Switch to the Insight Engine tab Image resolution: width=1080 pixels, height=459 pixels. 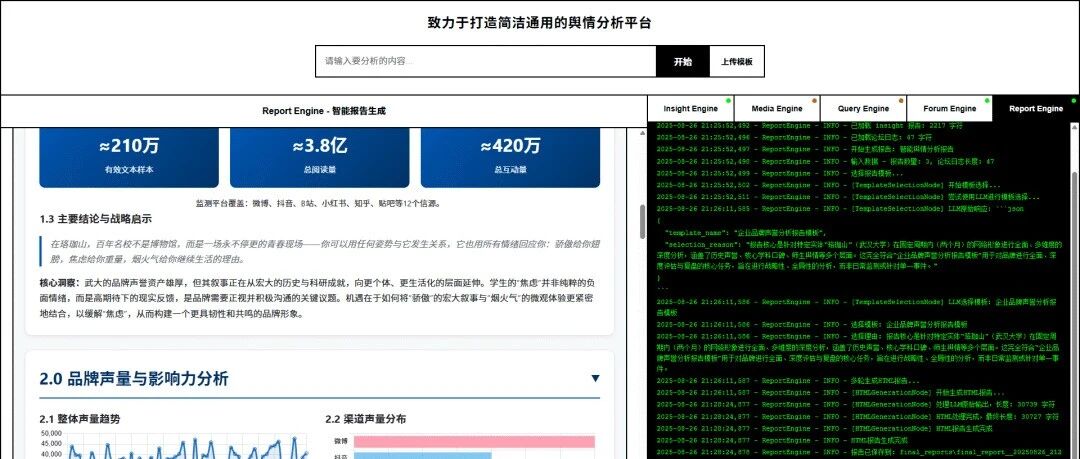point(691,109)
